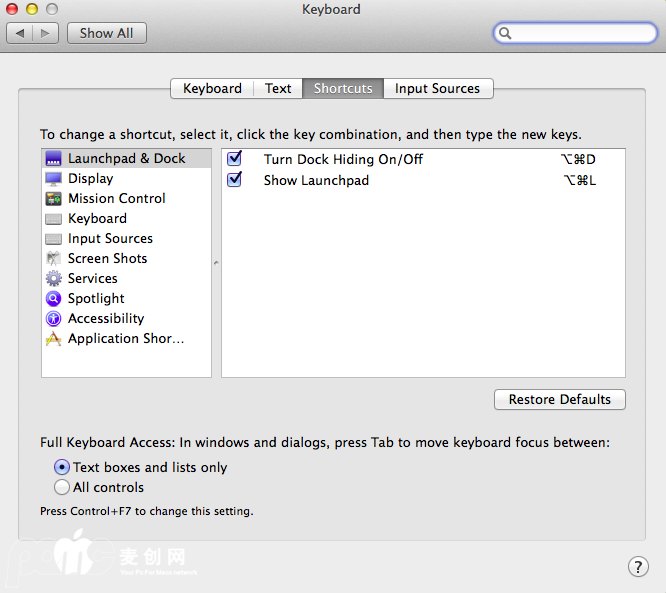Viewport: 666px width, 593px height.
Task: Select the All controls radio button
Action: pyautogui.click(x=62, y=488)
